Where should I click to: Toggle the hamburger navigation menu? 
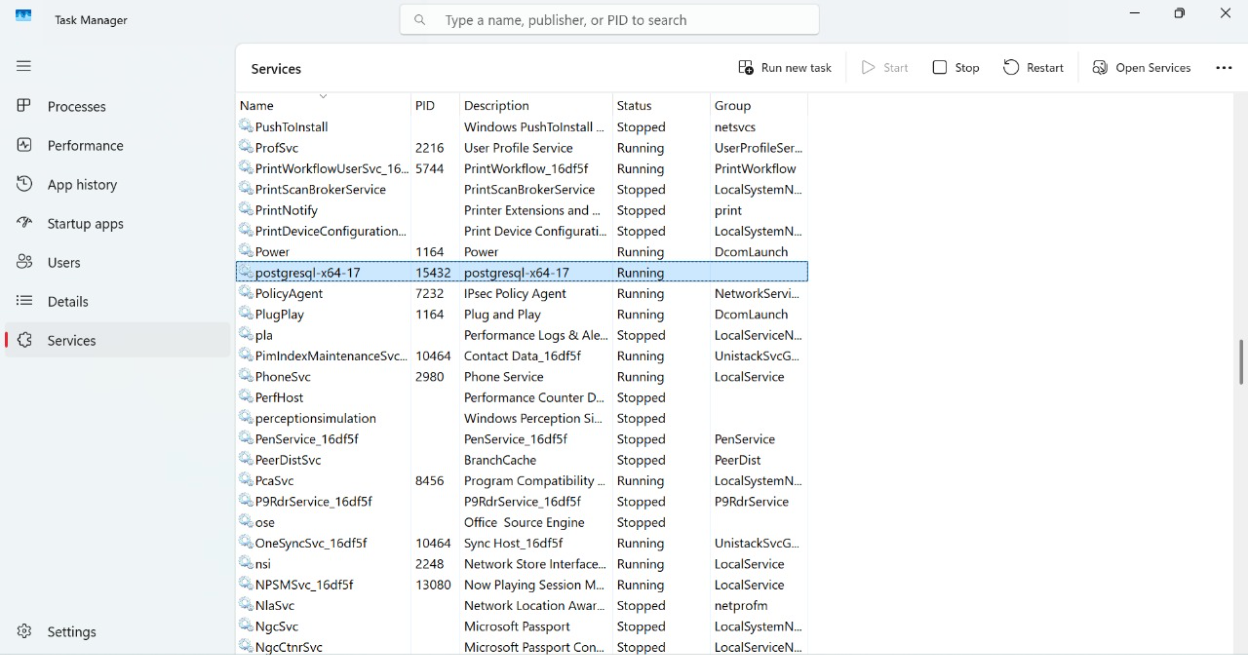pos(24,66)
